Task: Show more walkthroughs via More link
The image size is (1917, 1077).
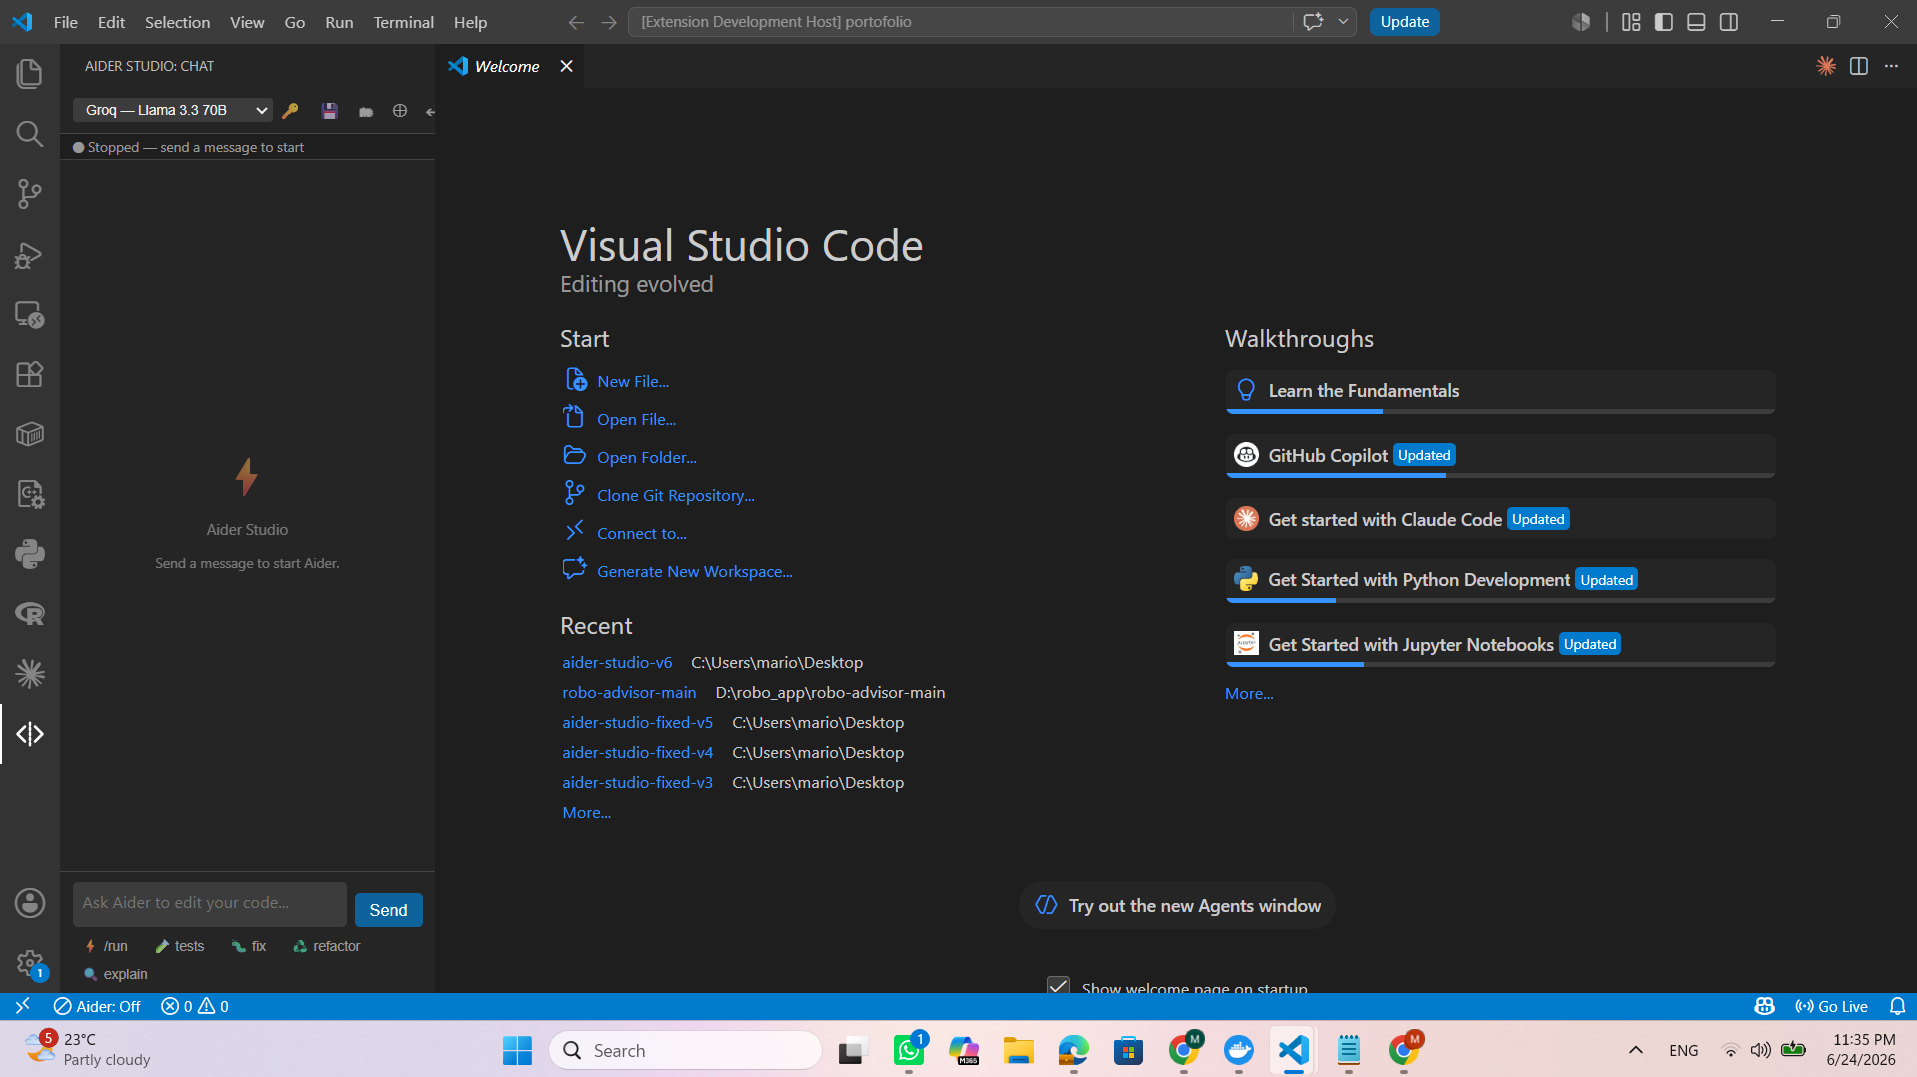Action: [x=1249, y=694]
